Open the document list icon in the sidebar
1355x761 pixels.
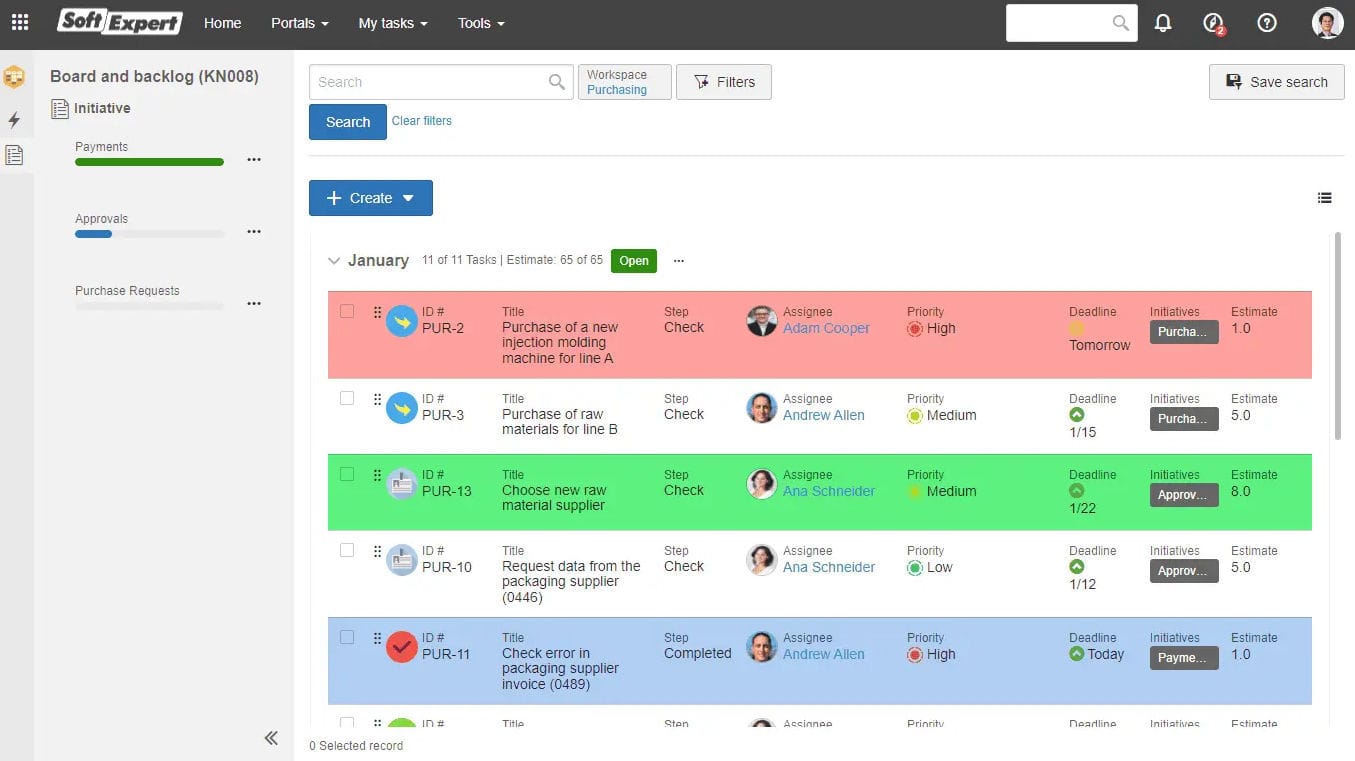tap(14, 155)
